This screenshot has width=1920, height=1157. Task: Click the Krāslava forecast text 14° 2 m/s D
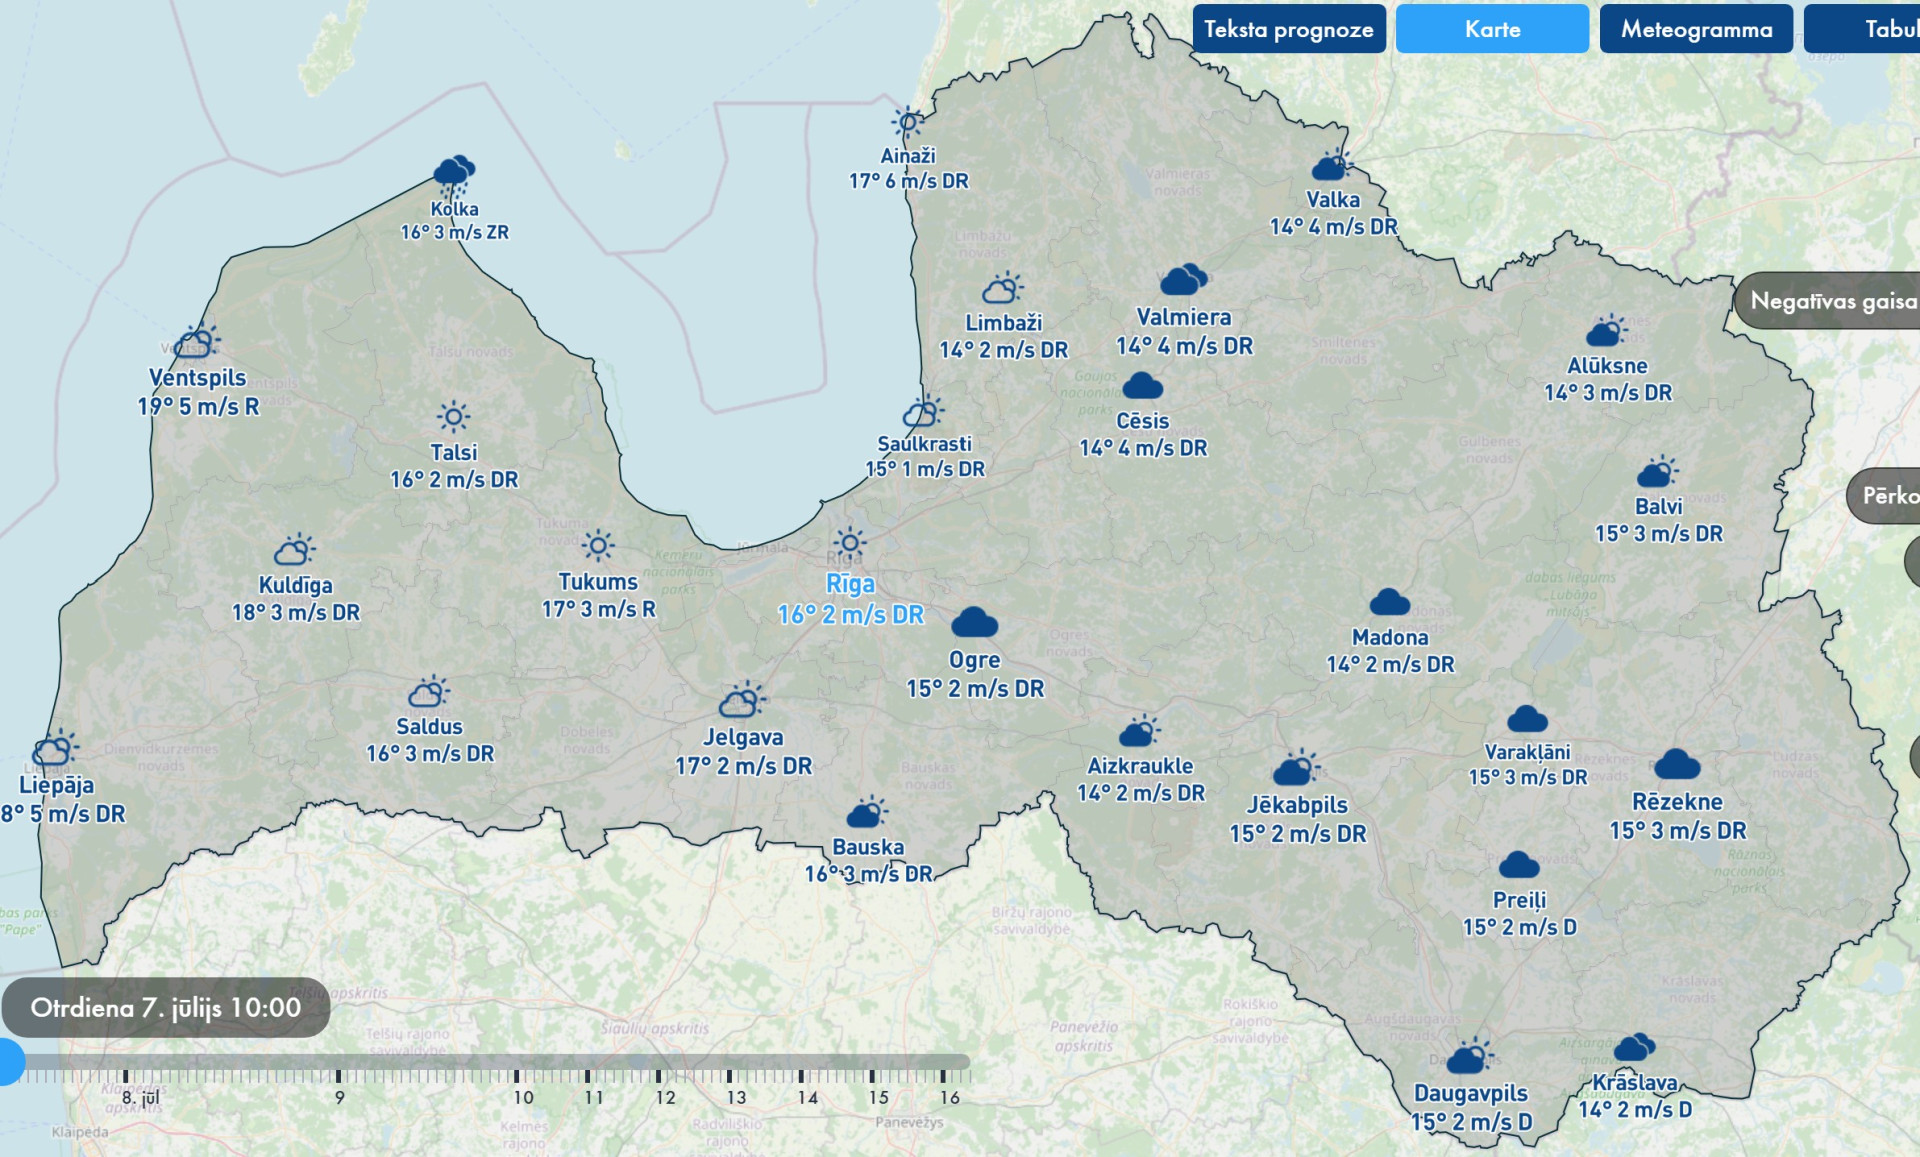pos(1635,1110)
